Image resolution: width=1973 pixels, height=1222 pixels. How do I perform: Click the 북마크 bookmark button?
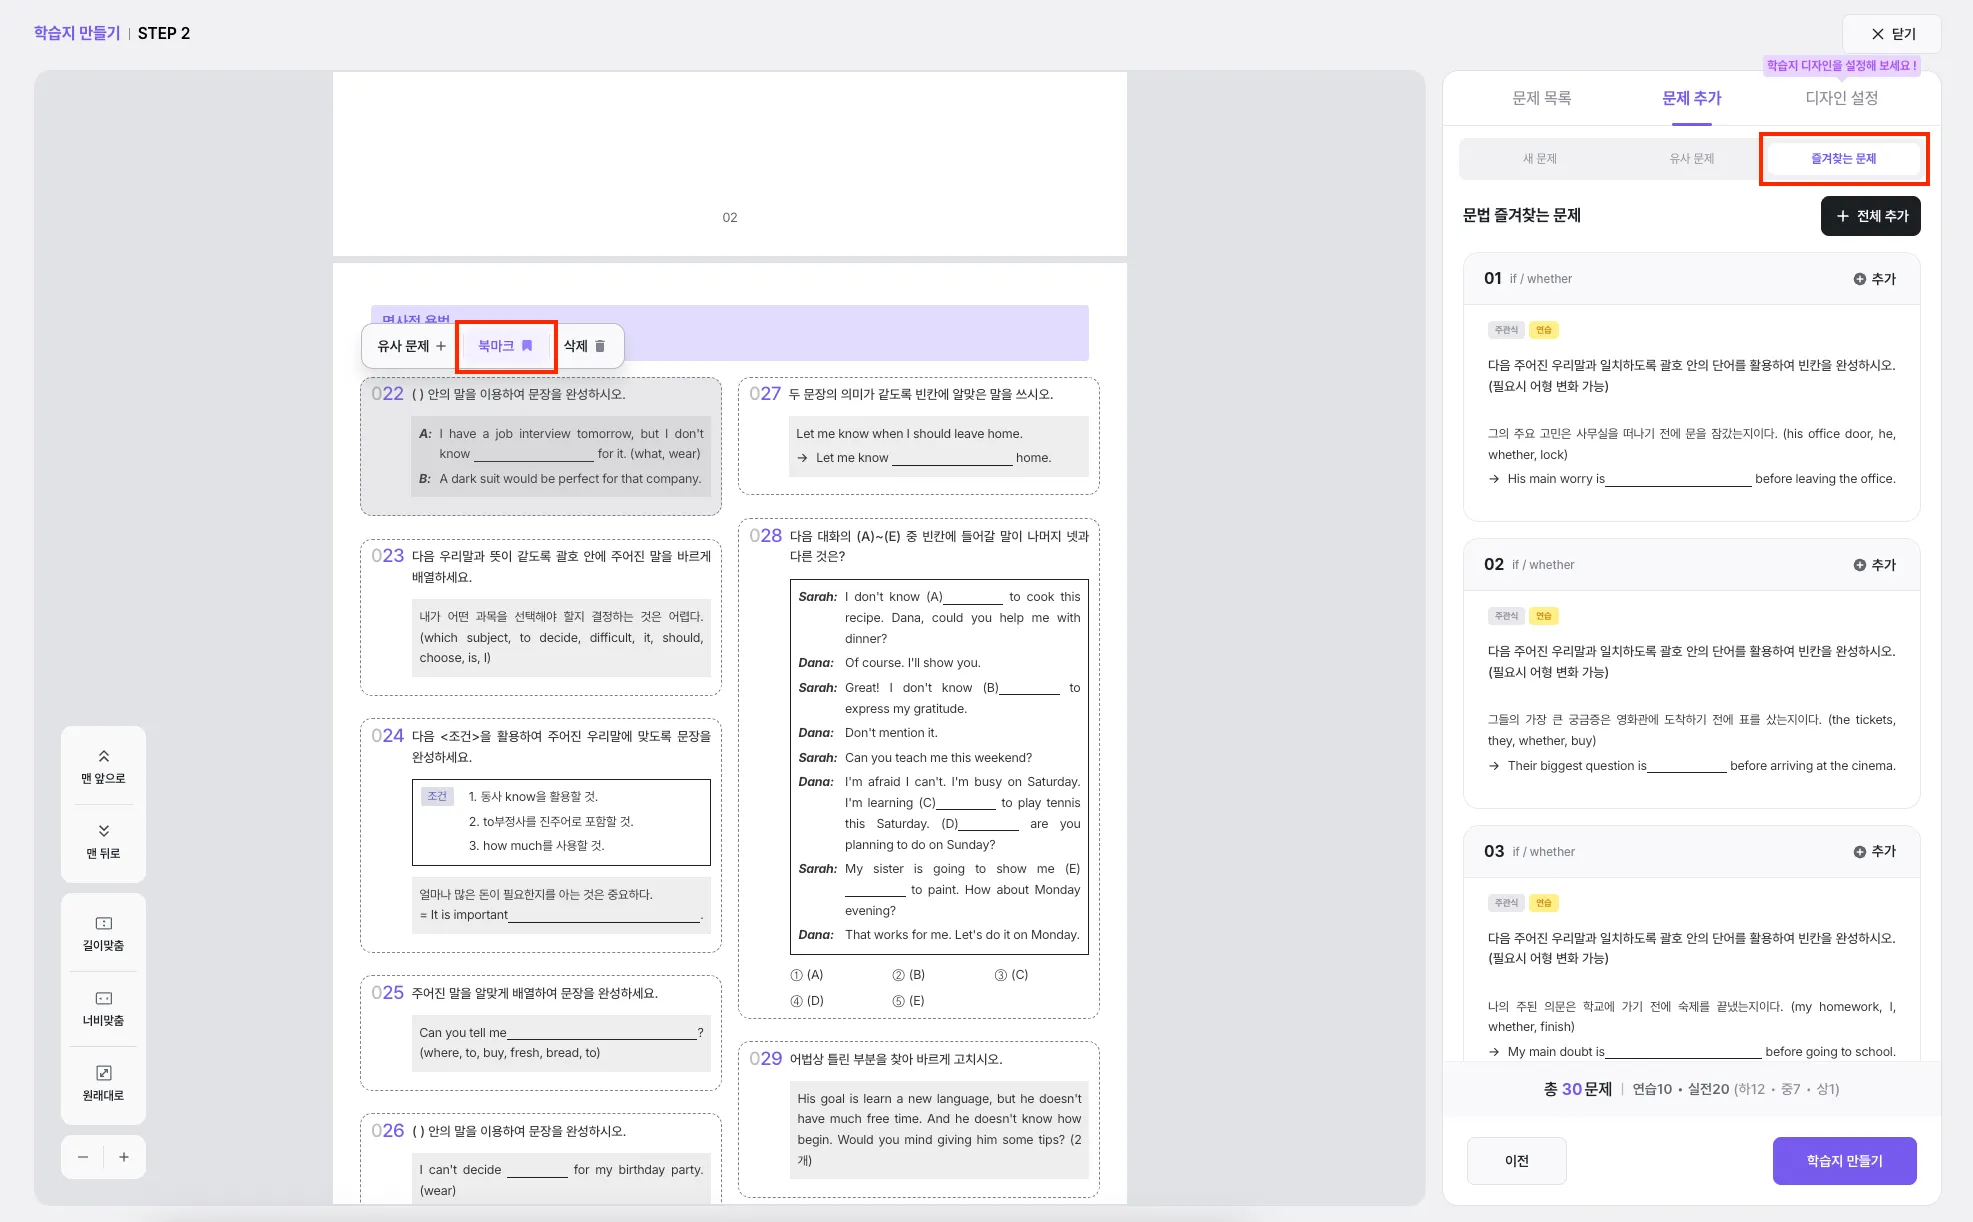pos(505,346)
